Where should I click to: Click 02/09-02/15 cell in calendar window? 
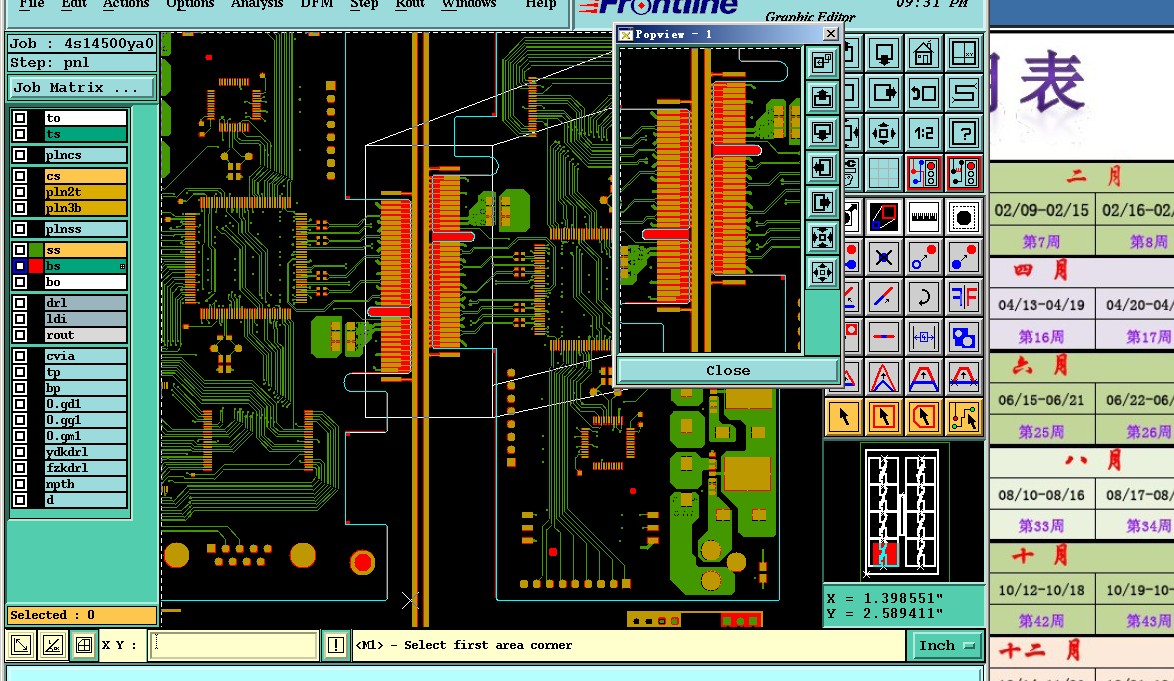[1041, 210]
